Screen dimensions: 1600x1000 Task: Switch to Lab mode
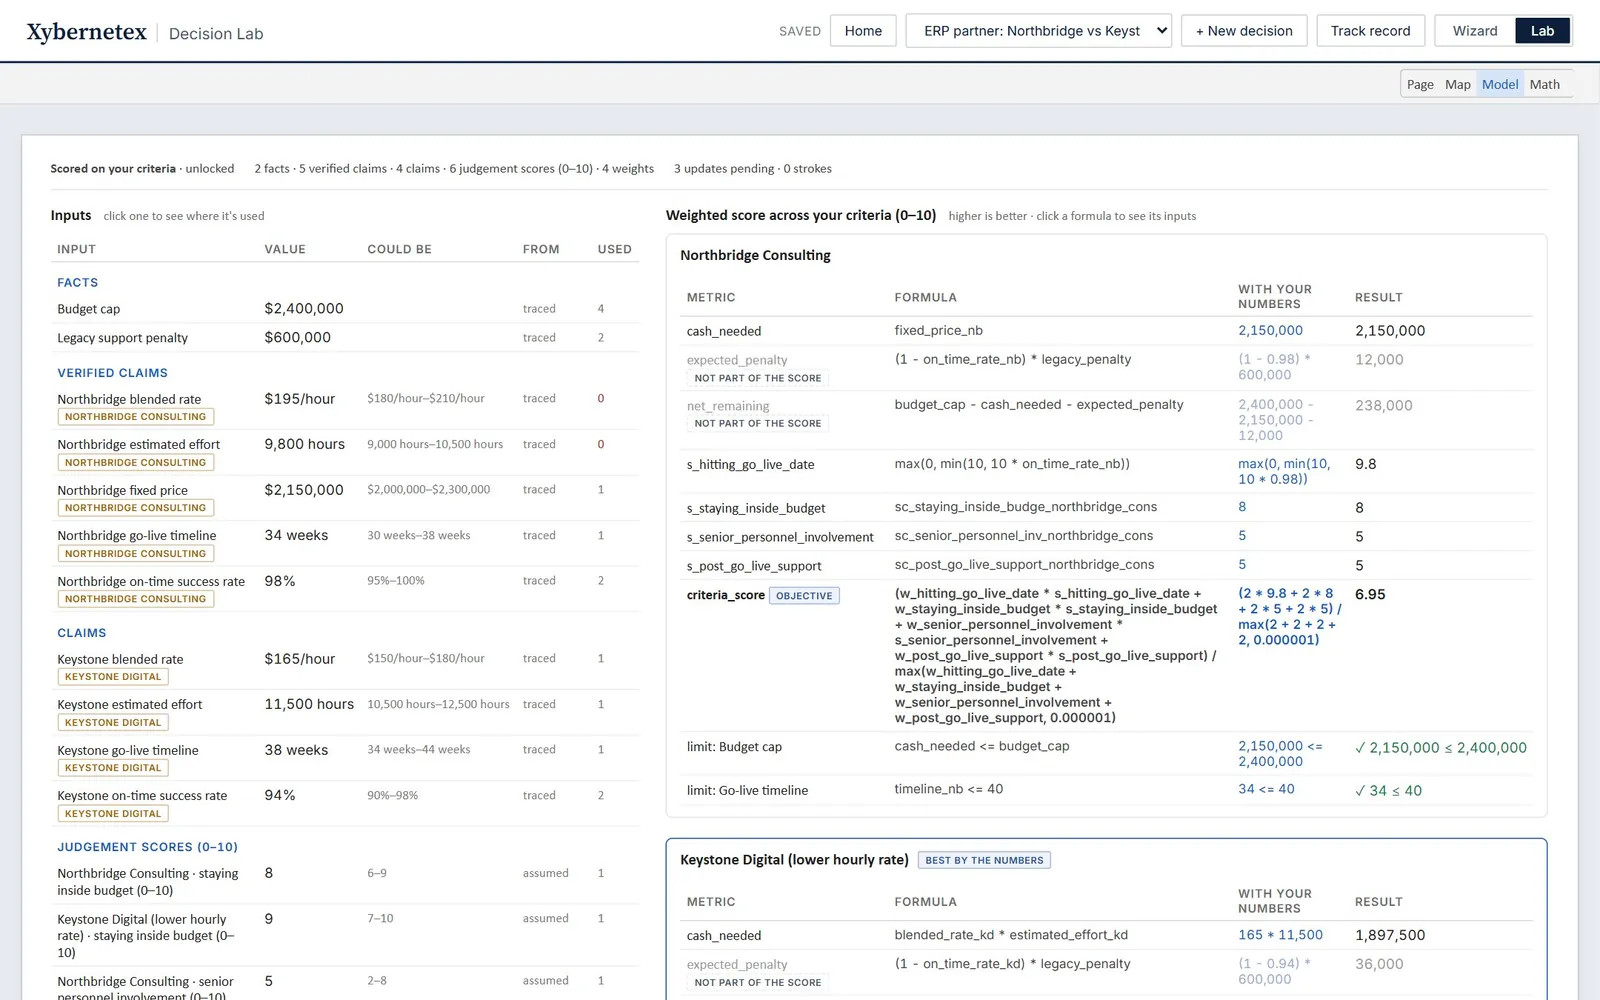pyautogui.click(x=1542, y=31)
